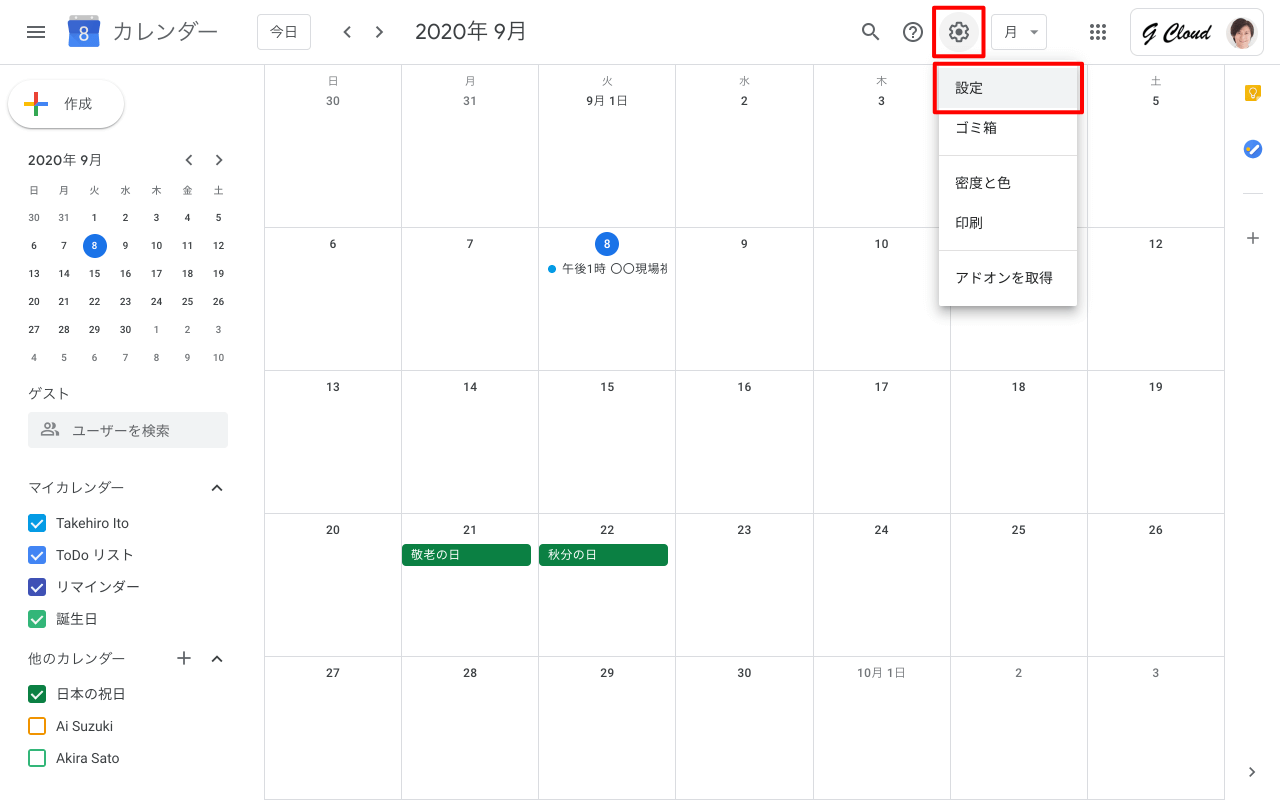Collapse the マイカレンダー section
The height and width of the screenshot is (800, 1280).
pyautogui.click(x=217, y=488)
